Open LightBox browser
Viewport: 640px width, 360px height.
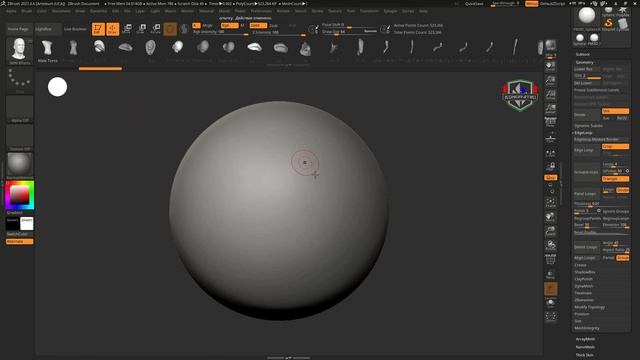[x=47, y=29]
